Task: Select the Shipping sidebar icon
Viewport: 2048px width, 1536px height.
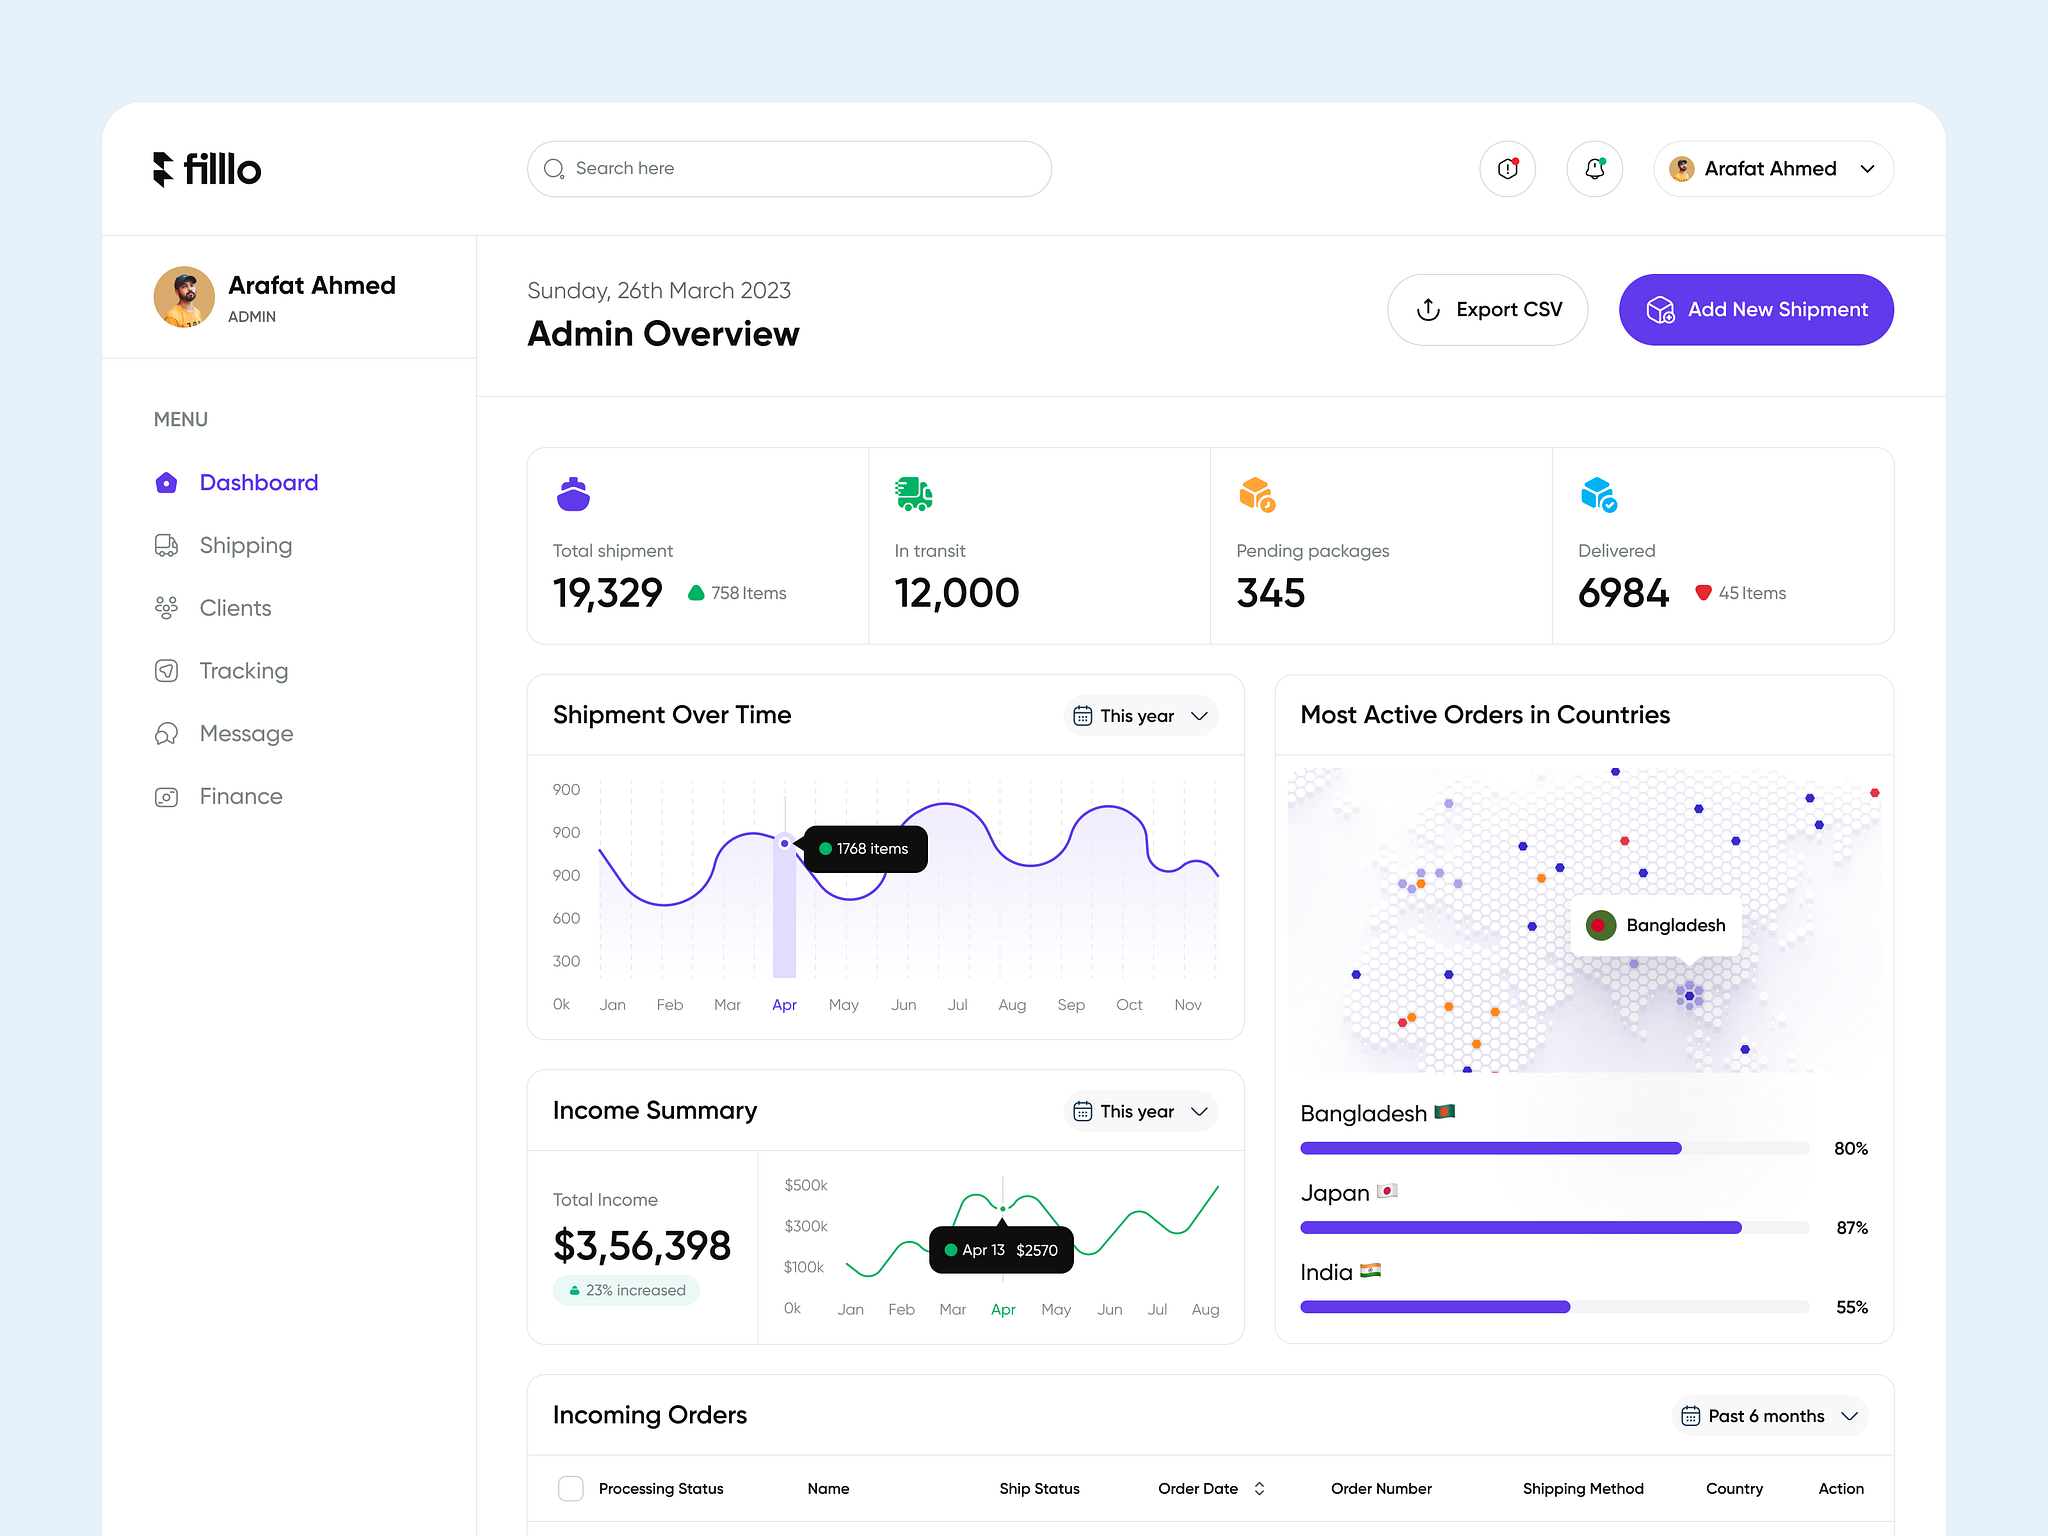Action: point(166,545)
